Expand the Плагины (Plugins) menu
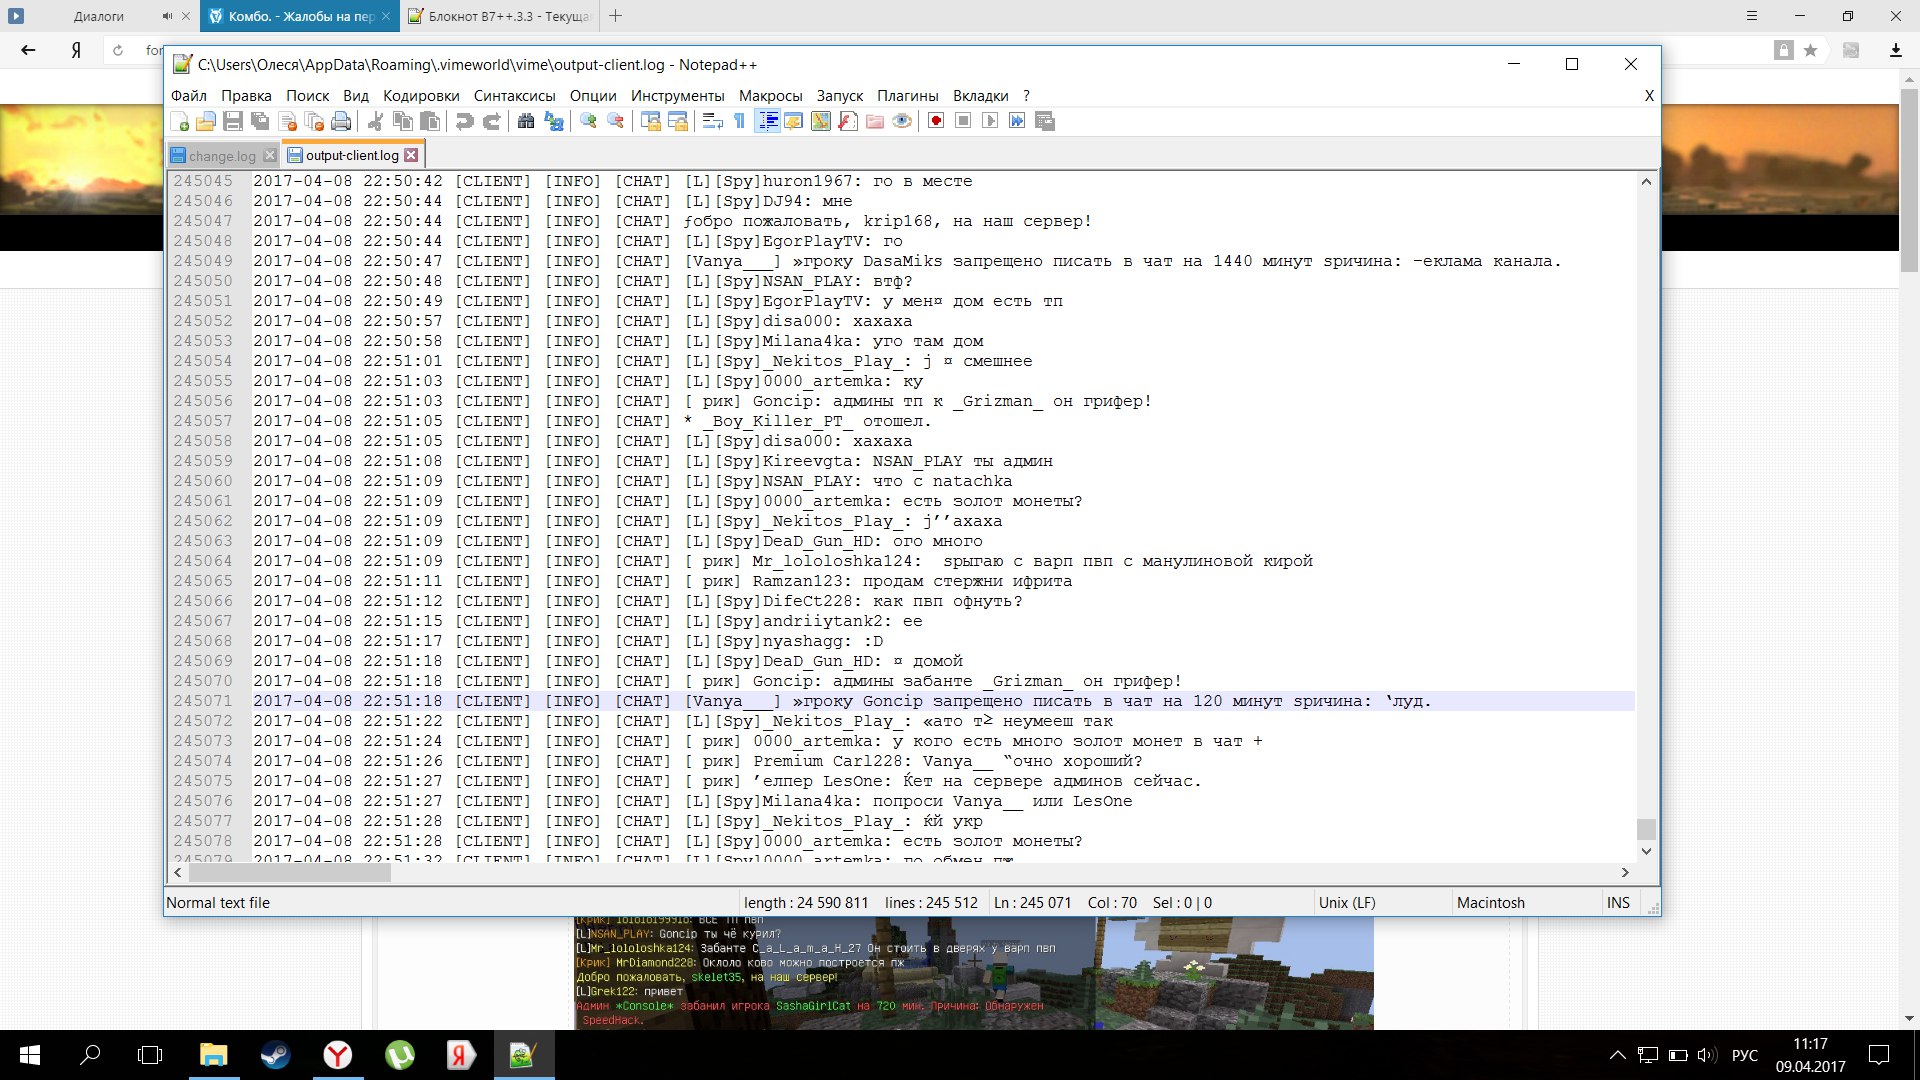Image resolution: width=1920 pixels, height=1080 pixels. (x=907, y=95)
